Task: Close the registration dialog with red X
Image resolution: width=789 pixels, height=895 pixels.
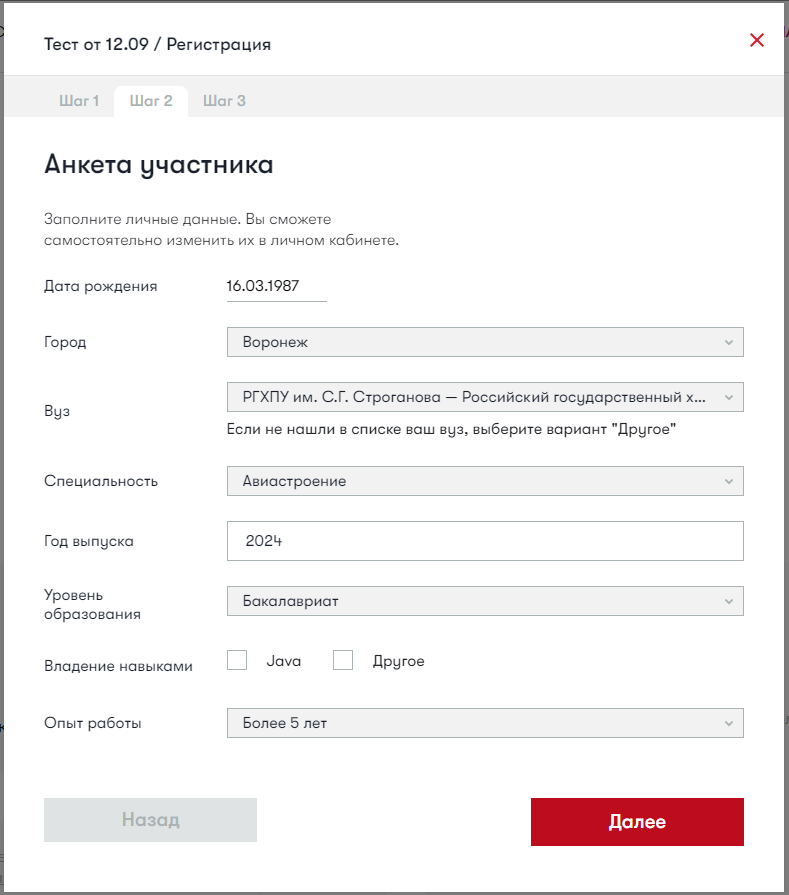Action: (757, 41)
